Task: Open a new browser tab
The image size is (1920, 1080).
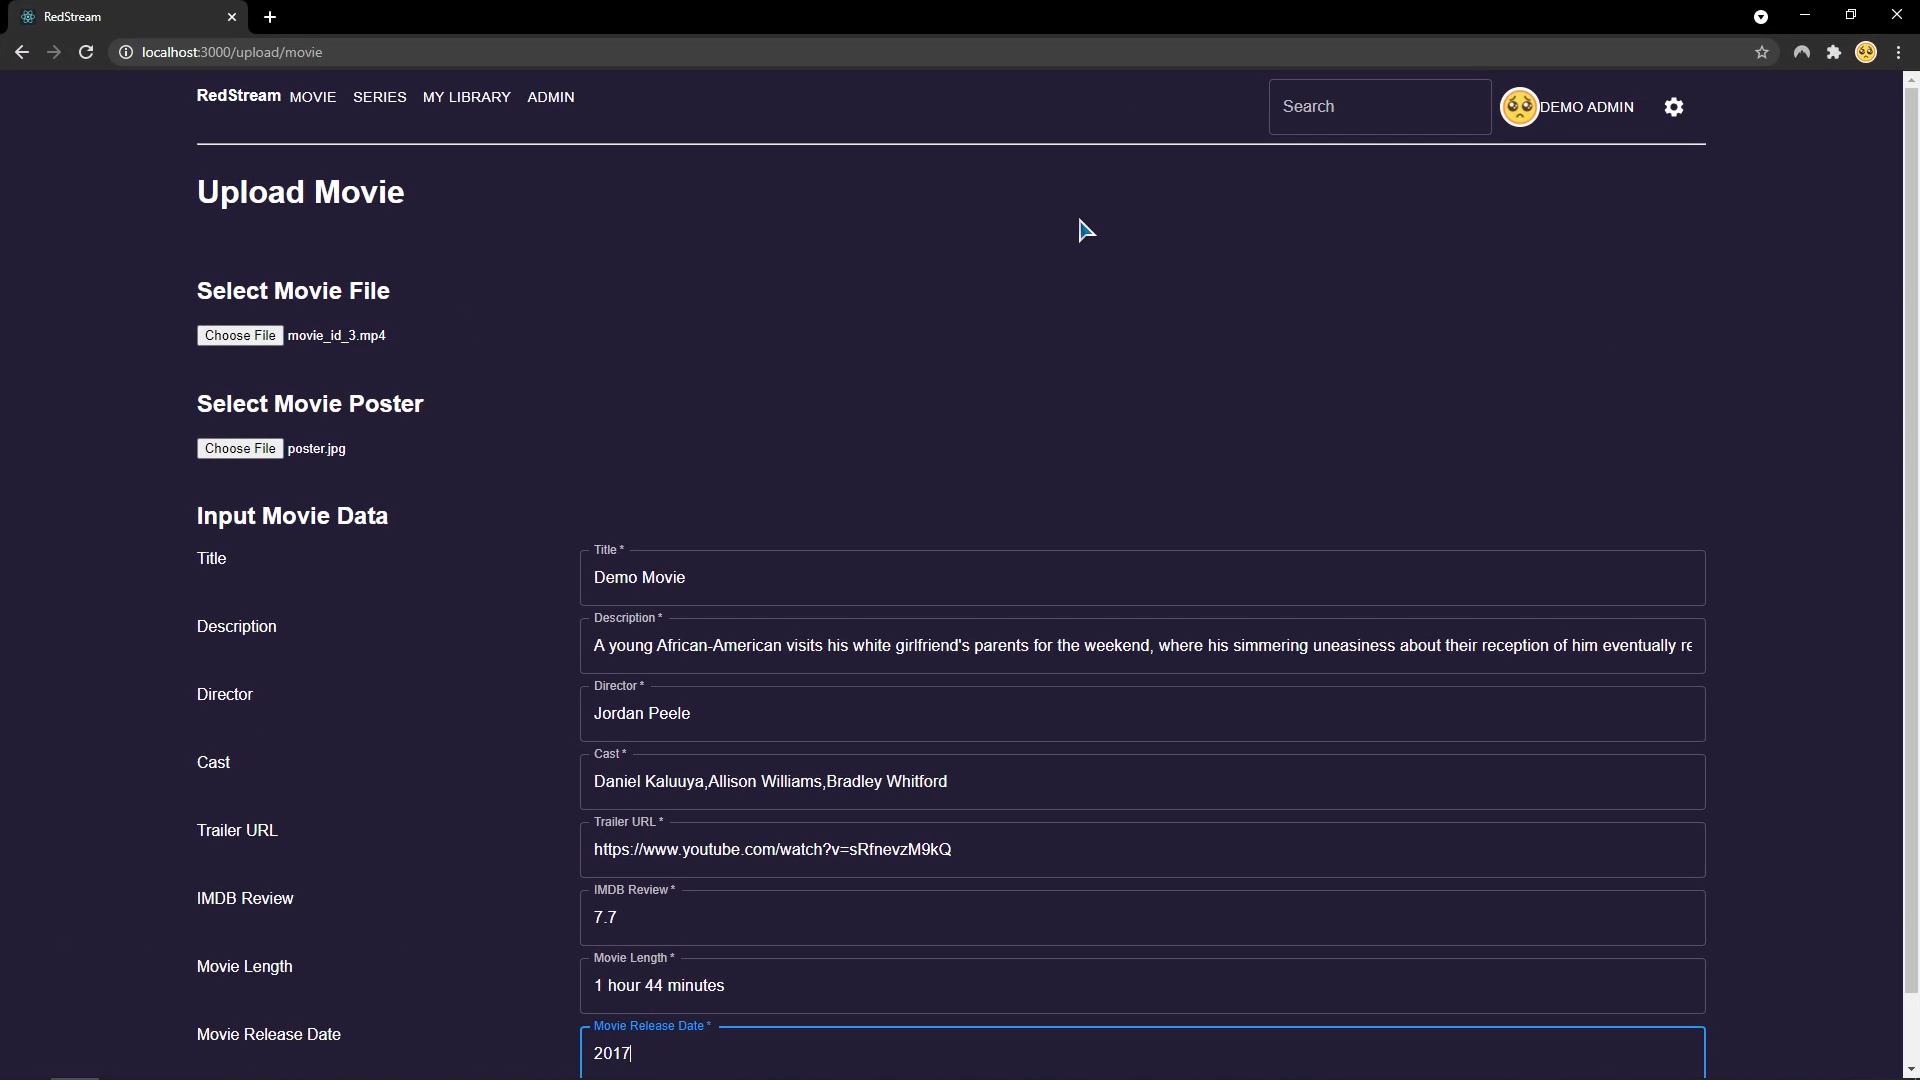Action: coord(270,17)
